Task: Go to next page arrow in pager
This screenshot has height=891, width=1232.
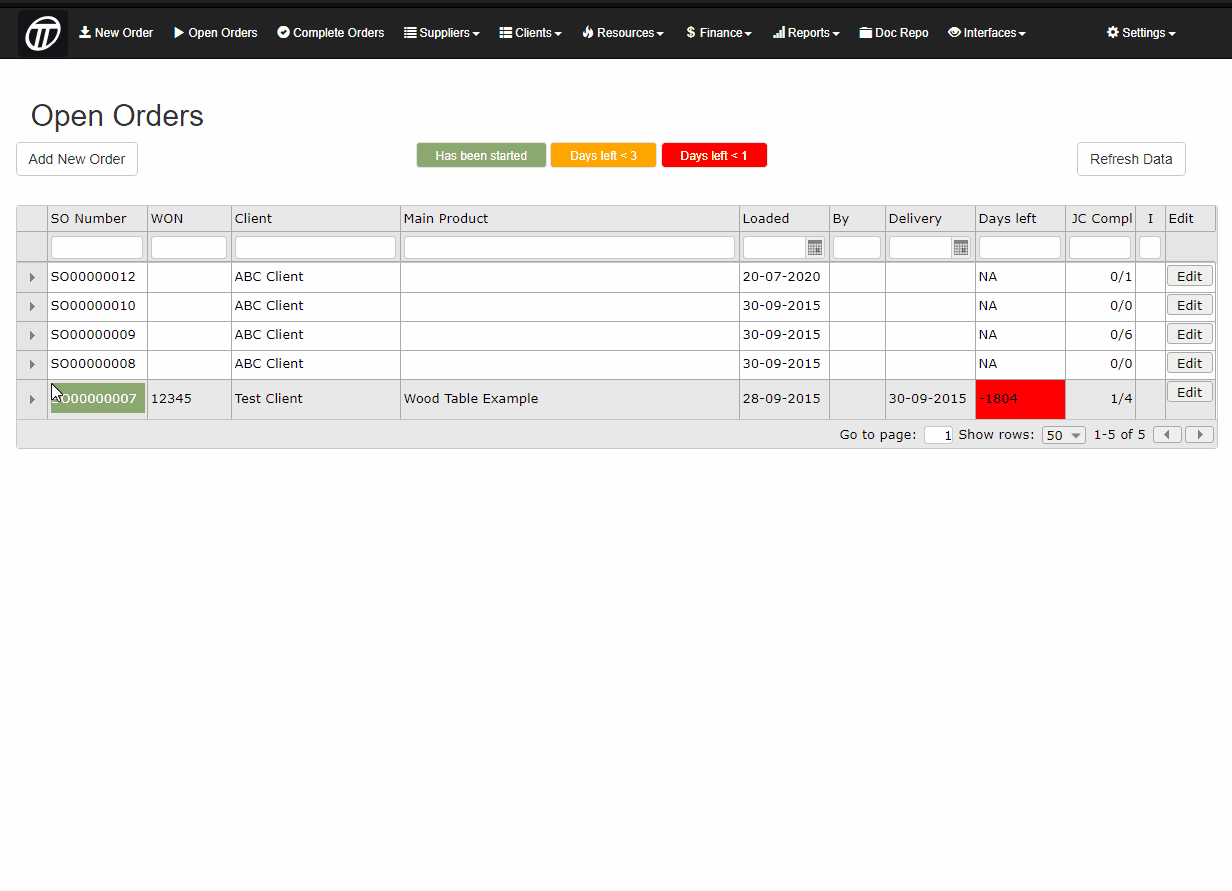Action: 1200,435
